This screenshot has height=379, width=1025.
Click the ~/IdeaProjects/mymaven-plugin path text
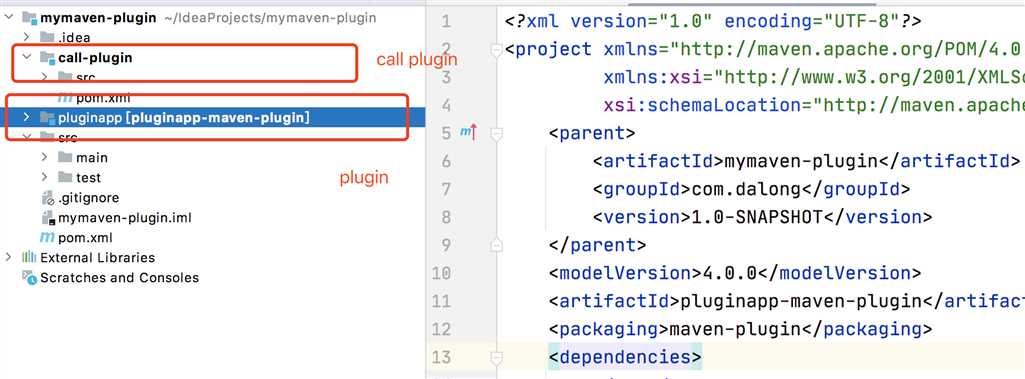[x=269, y=18]
